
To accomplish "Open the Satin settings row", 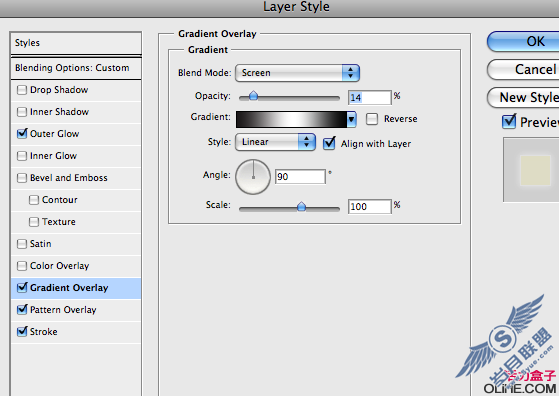I will tap(76, 244).
